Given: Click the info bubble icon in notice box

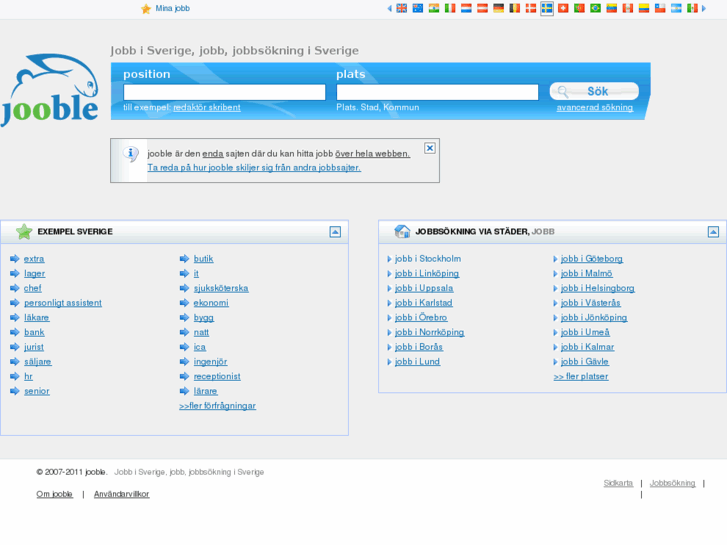Looking at the screenshot, I should click(130, 154).
